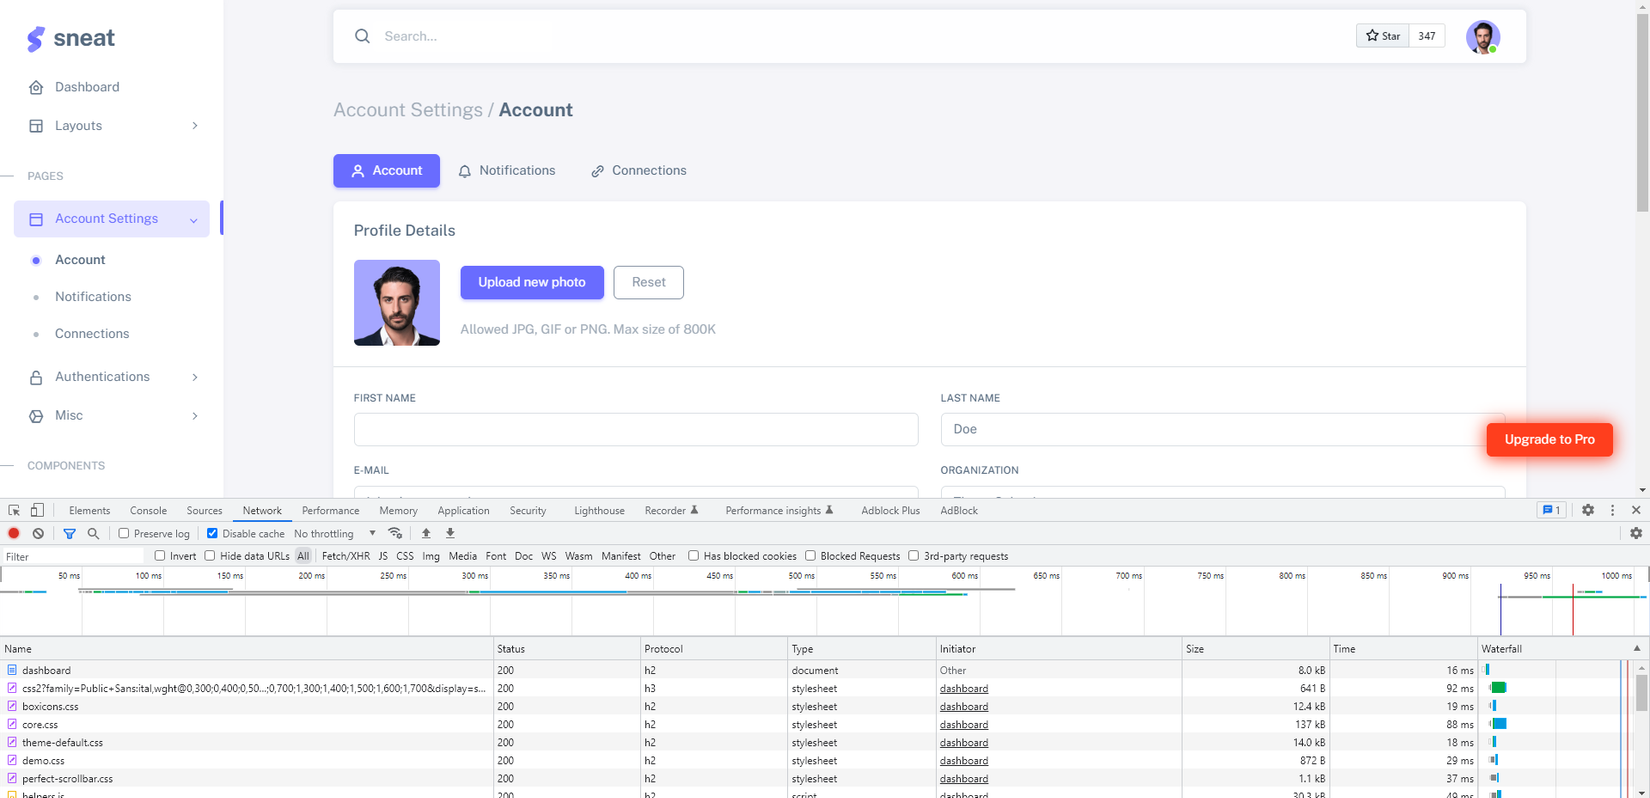Click the First Name input field
The width and height of the screenshot is (1650, 798).
[x=635, y=429]
